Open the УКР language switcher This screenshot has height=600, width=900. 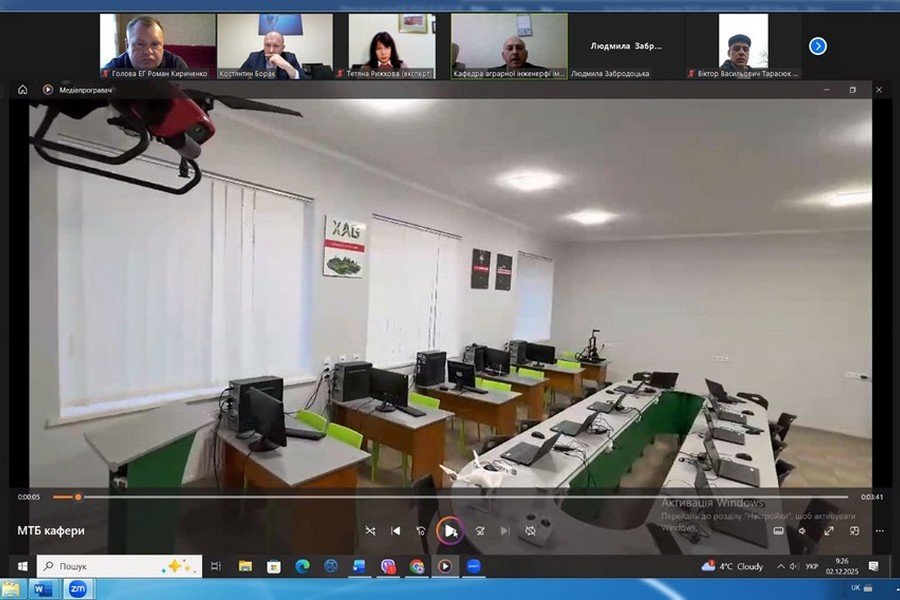(x=811, y=566)
